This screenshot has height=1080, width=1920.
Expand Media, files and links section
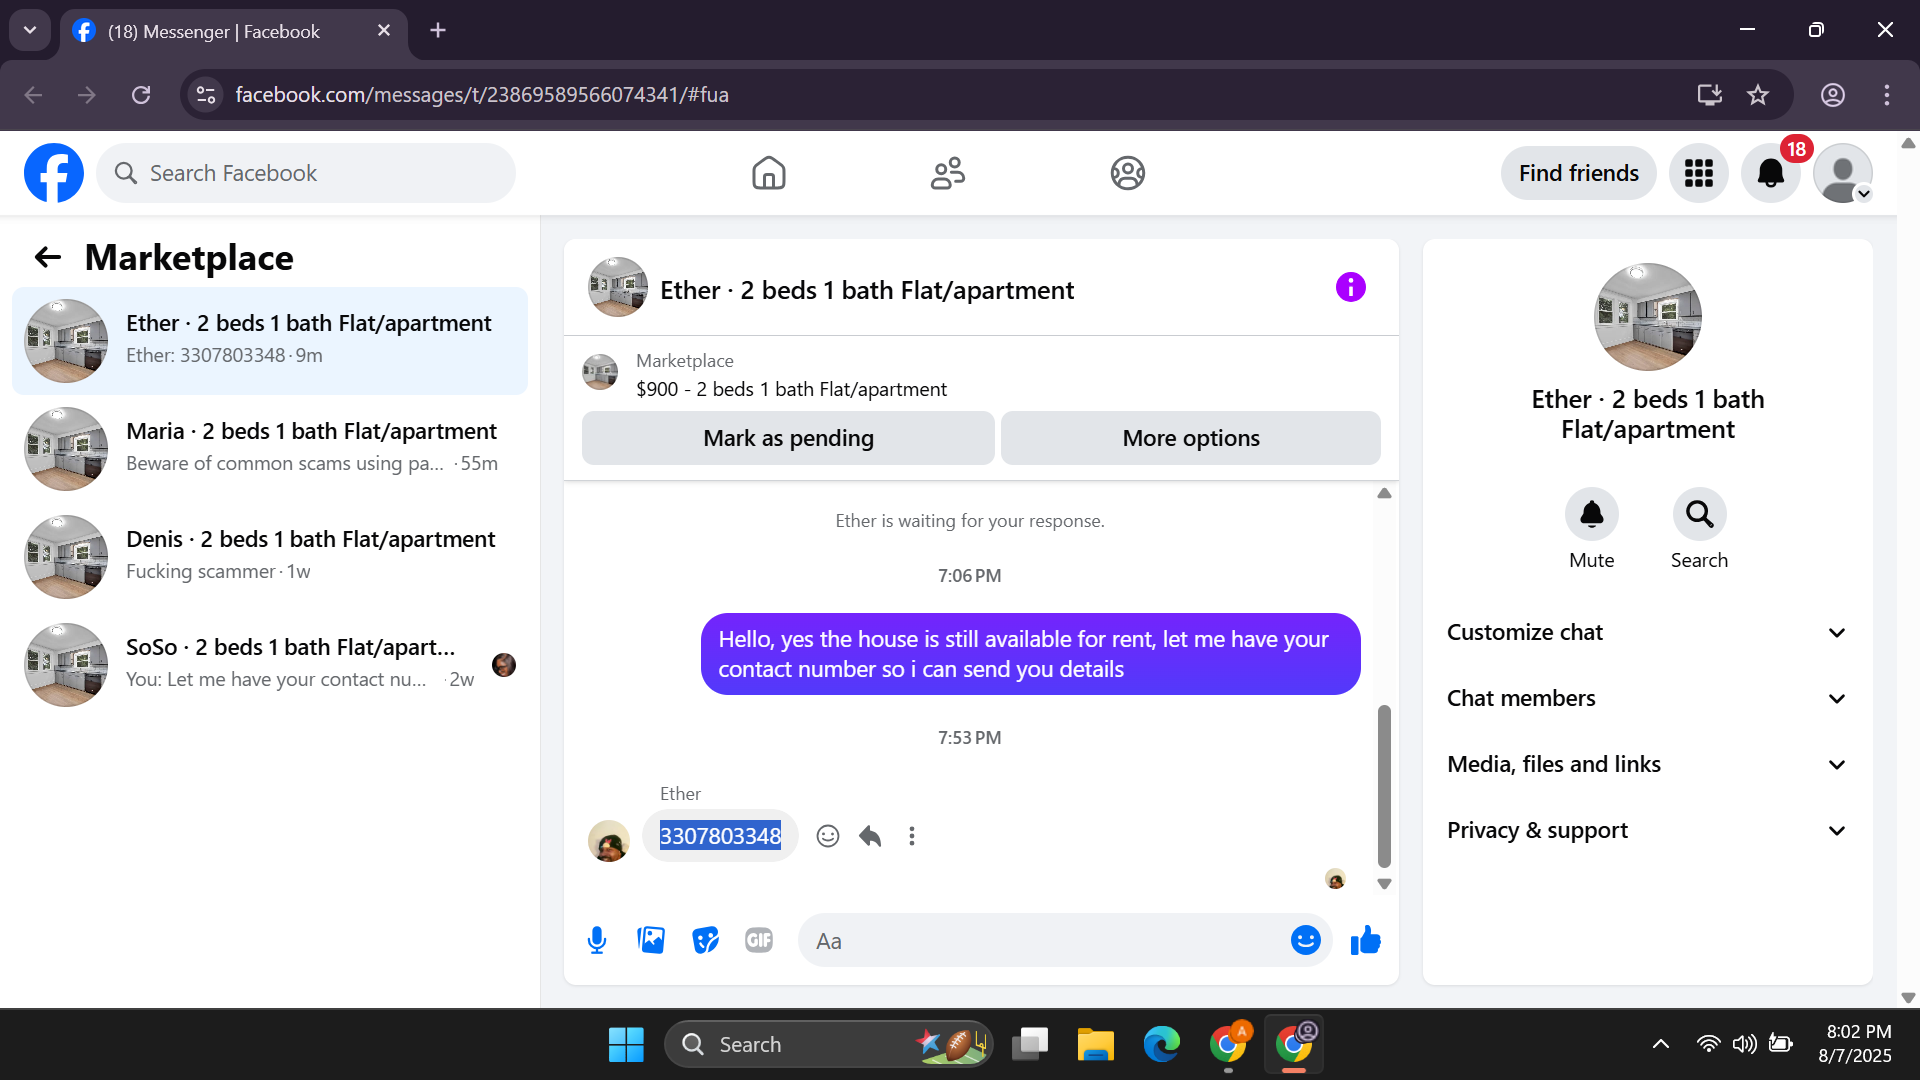(x=1647, y=764)
